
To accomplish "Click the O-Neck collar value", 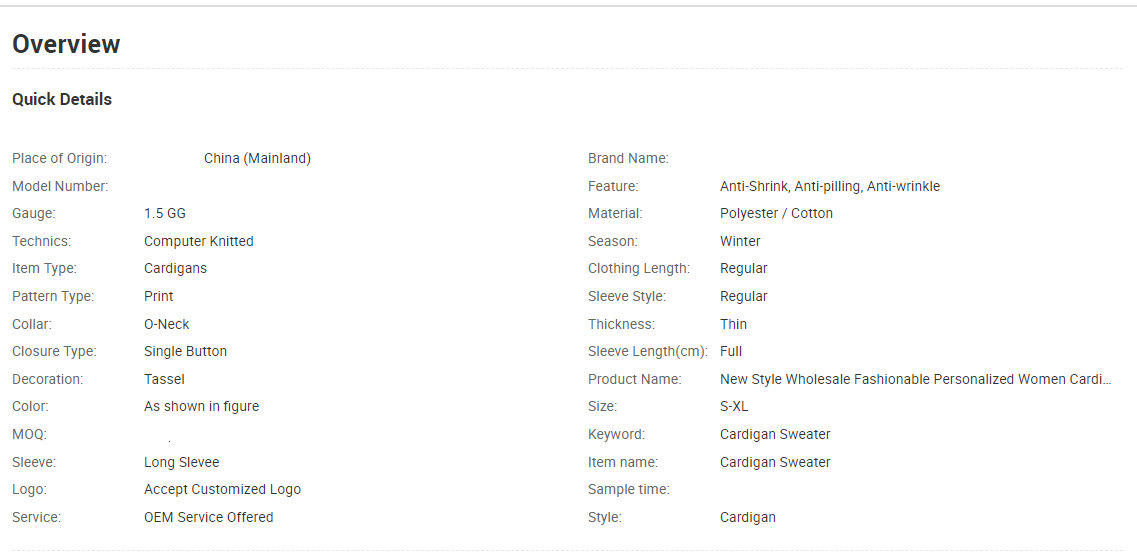I will tap(167, 324).
